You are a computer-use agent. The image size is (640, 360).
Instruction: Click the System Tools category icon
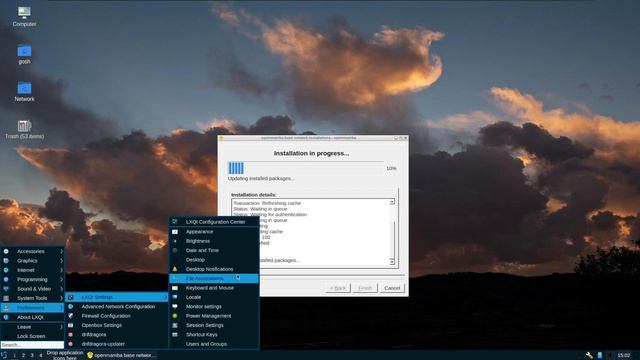6,298
